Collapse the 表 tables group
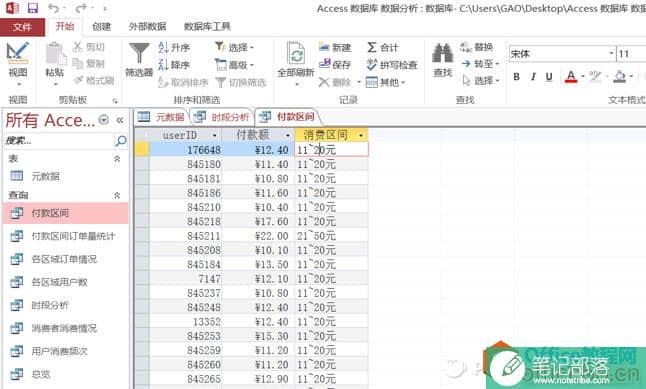The image size is (646, 389). (x=117, y=159)
